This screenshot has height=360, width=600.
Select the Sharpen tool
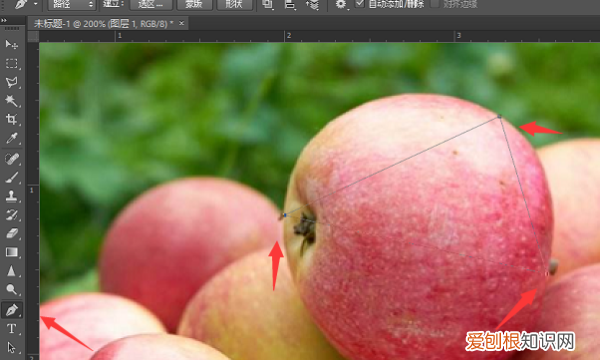tap(11, 271)
